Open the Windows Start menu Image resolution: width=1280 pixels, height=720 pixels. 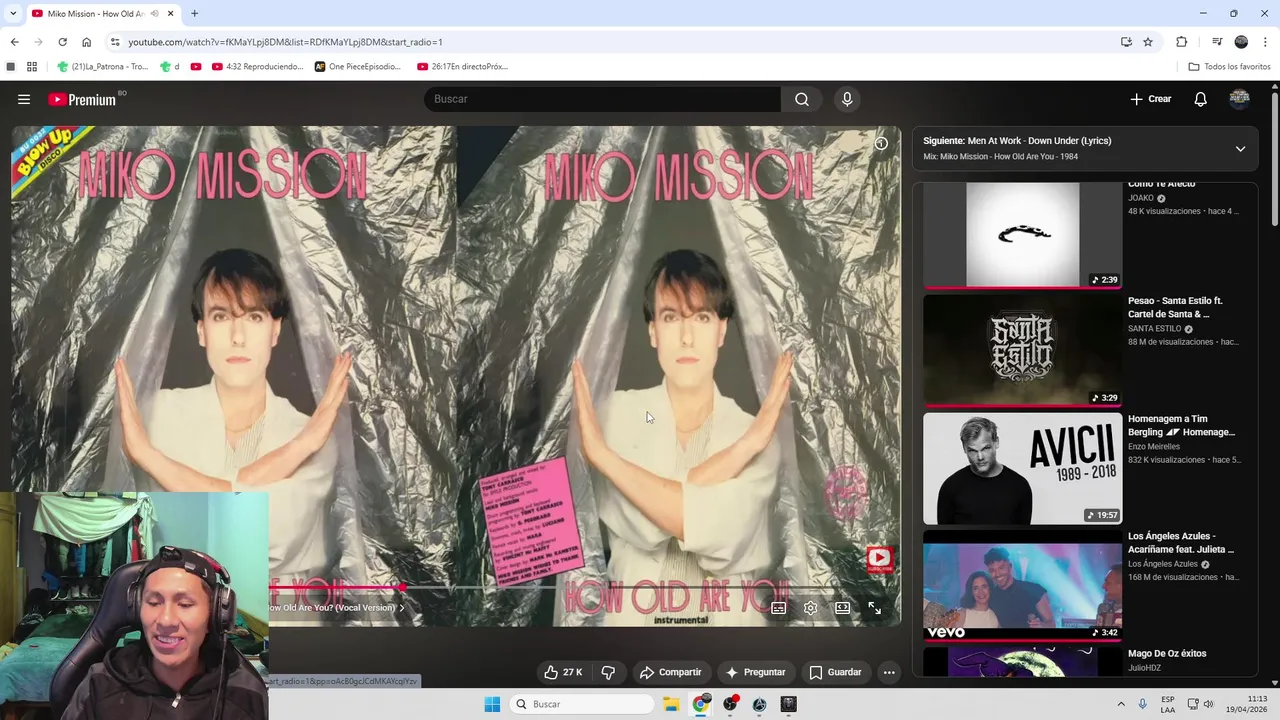coord(492,704)
